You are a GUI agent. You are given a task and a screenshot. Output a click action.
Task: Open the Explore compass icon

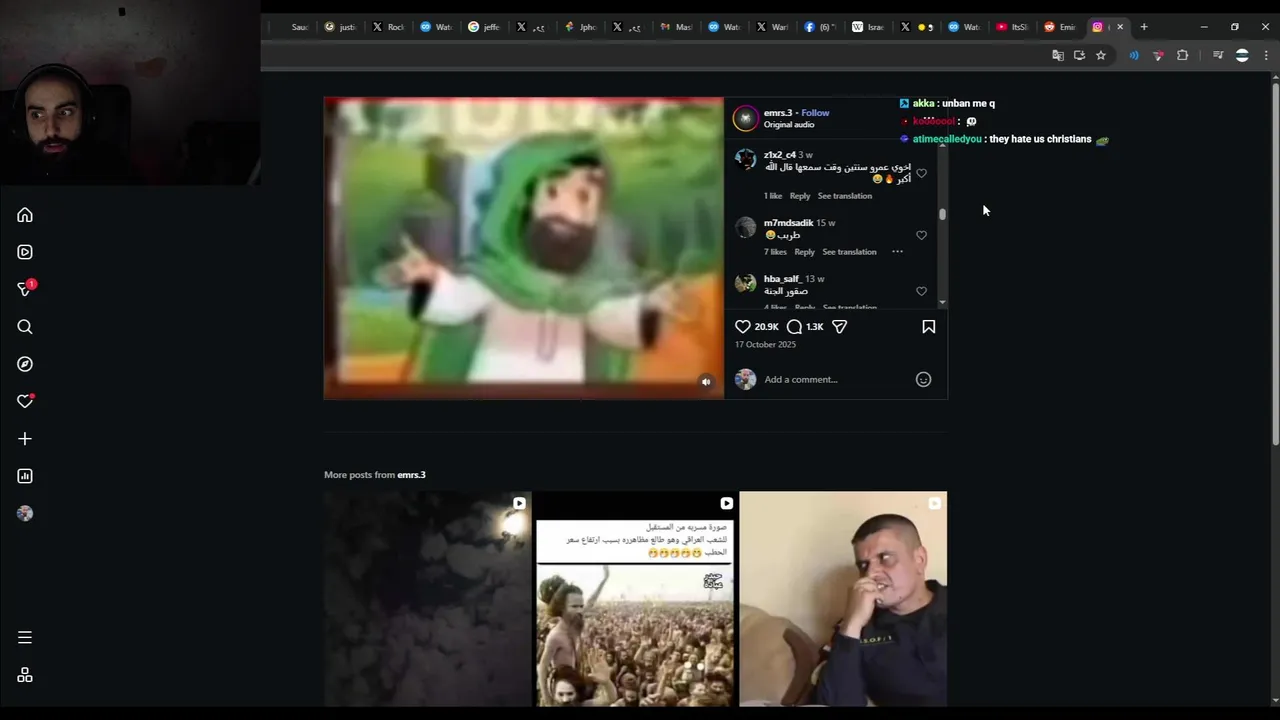click(x=25, y=364)
